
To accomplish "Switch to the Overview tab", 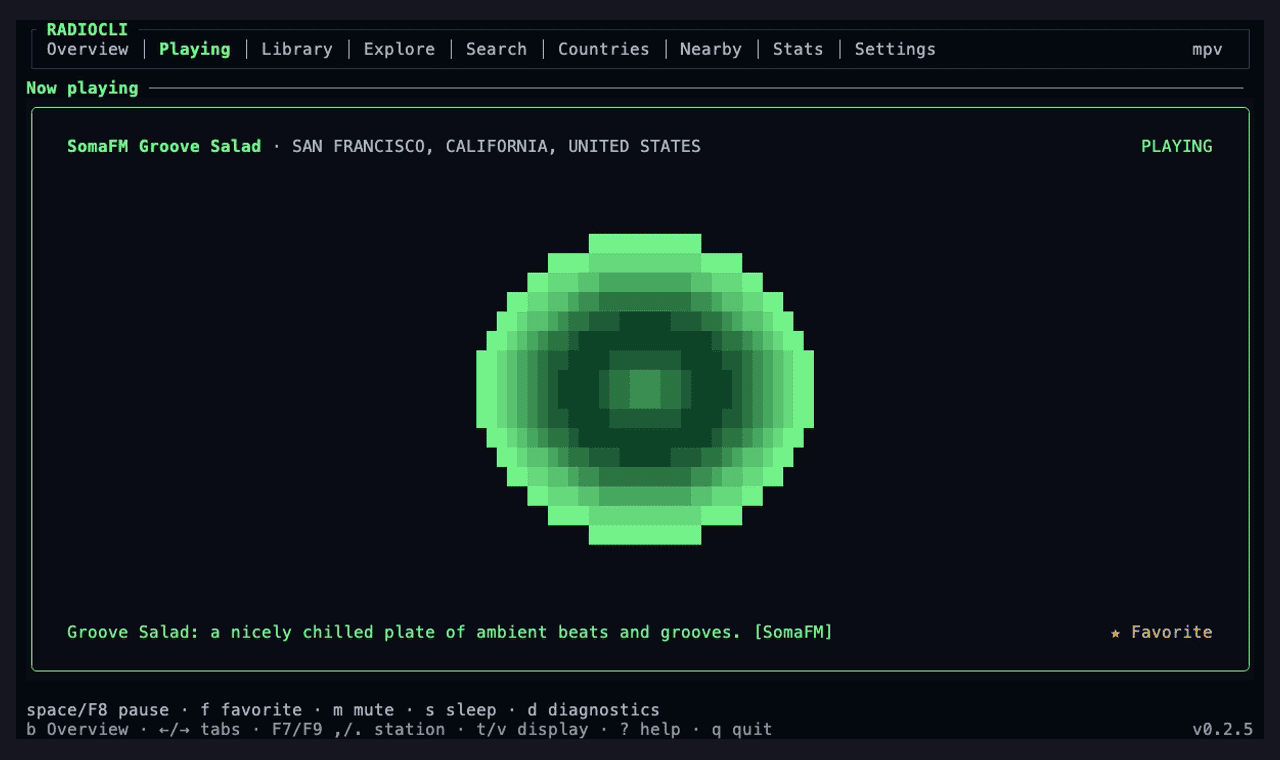I will [x=88, y=49].
